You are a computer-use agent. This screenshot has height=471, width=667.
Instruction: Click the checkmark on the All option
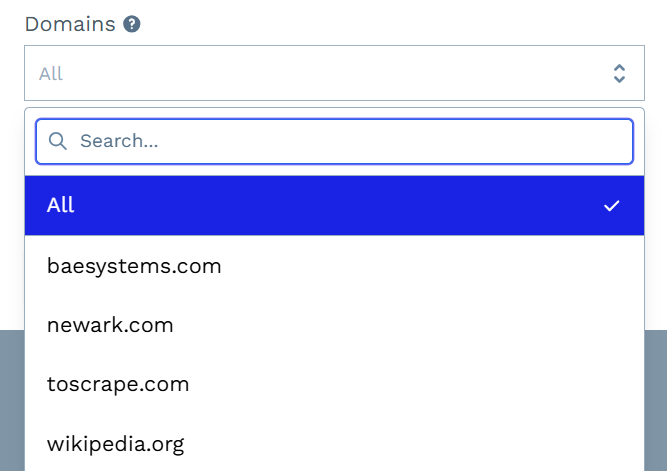[x=612, y=206]
